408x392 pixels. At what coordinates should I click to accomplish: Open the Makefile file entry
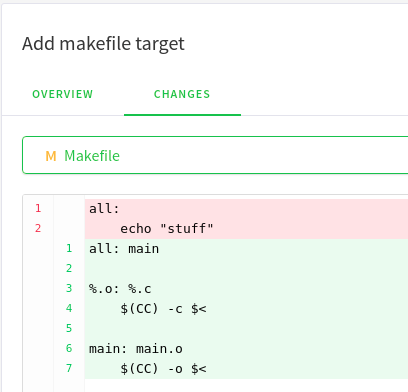coord(215,155)
